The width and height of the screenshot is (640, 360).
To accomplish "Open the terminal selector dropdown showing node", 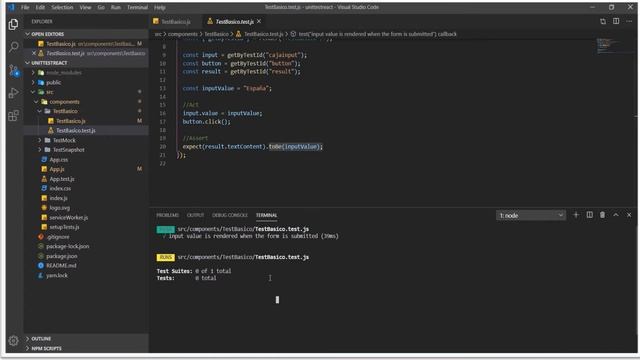I will click(531, 215).
